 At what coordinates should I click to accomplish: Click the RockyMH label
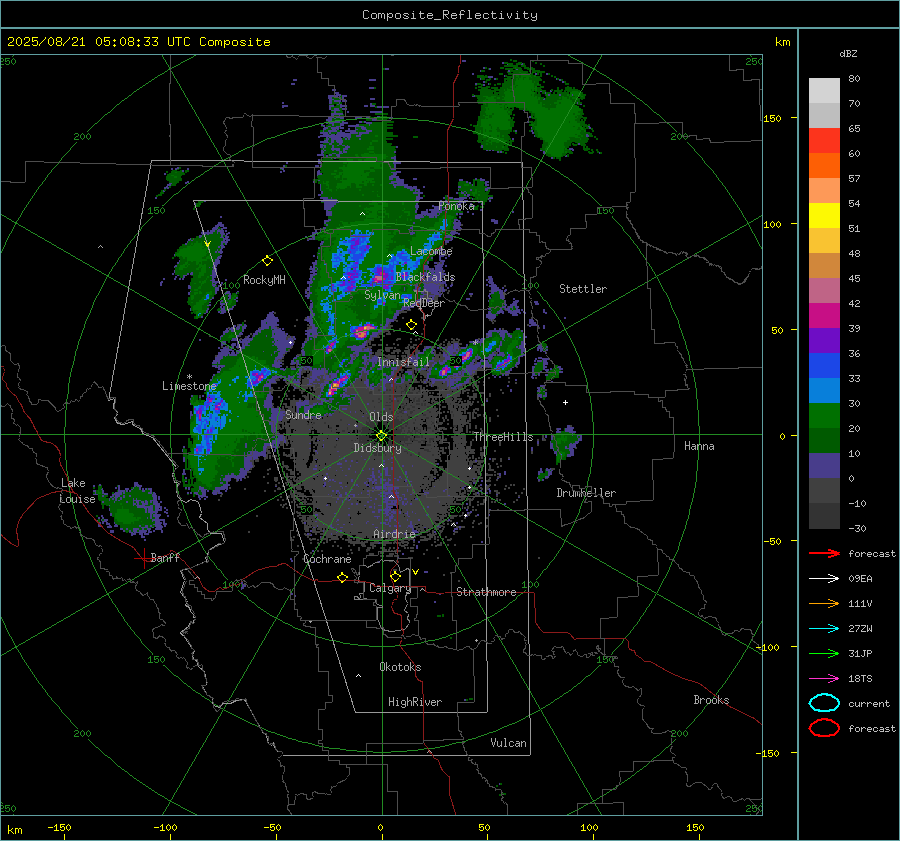tap(264, 280)
